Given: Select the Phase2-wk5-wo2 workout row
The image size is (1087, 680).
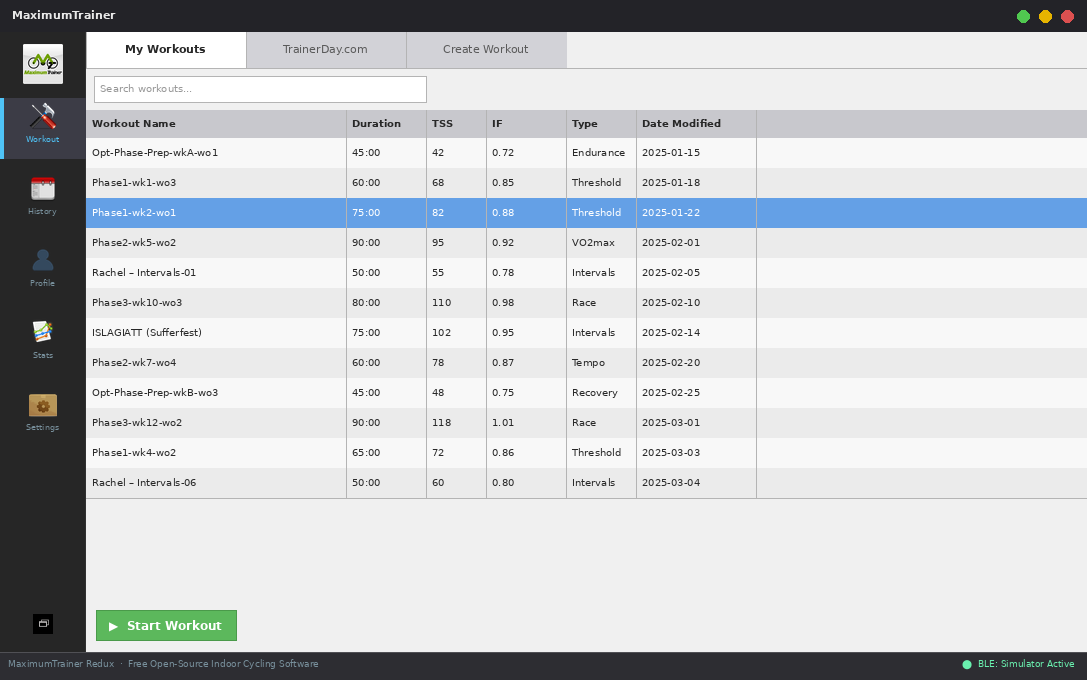Looking at the screenshot, I should click(300, 242).
